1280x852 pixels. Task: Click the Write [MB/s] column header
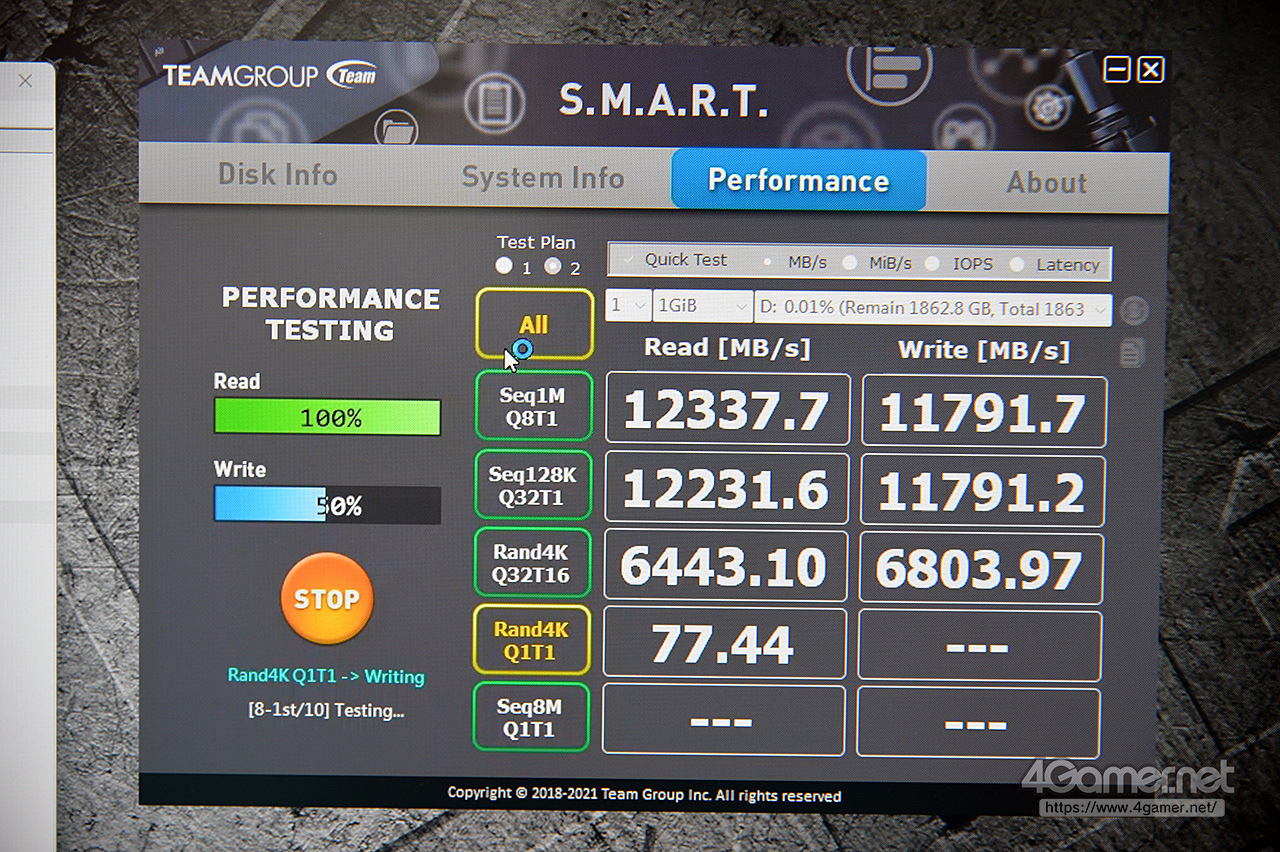(x=984, y=350)
